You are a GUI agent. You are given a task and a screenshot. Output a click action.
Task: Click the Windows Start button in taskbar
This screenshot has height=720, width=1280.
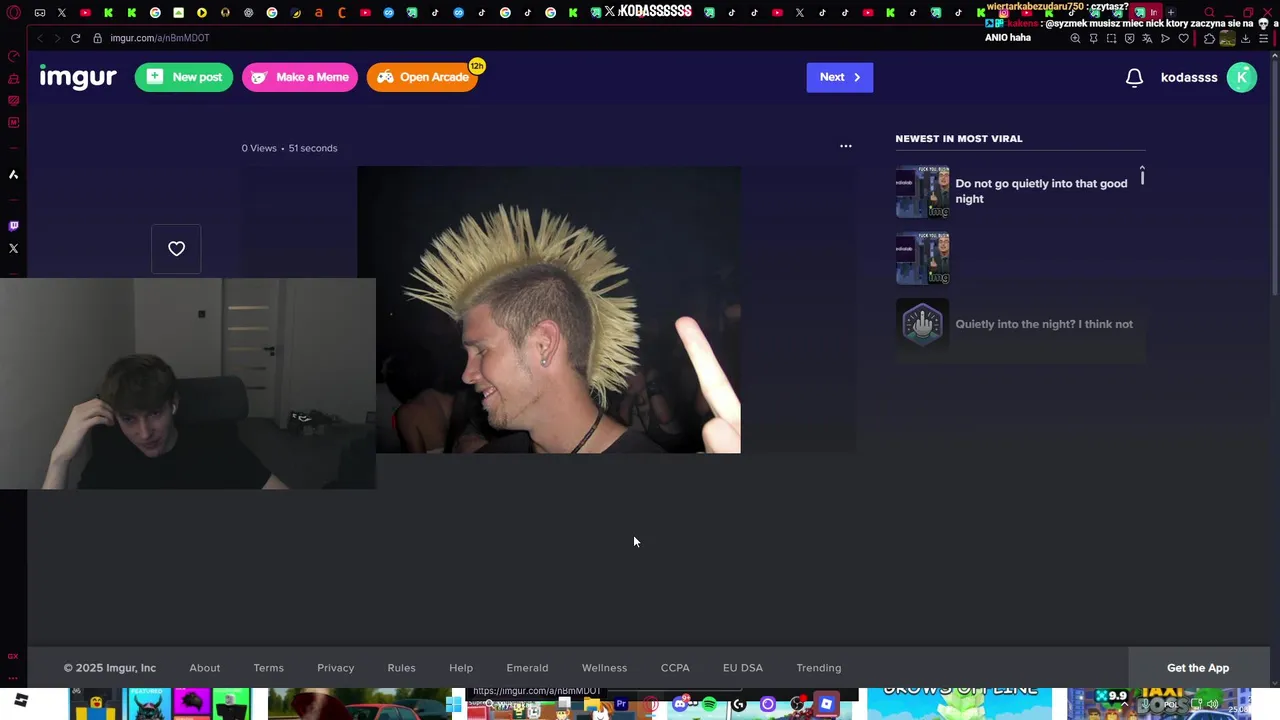(454, 705)
